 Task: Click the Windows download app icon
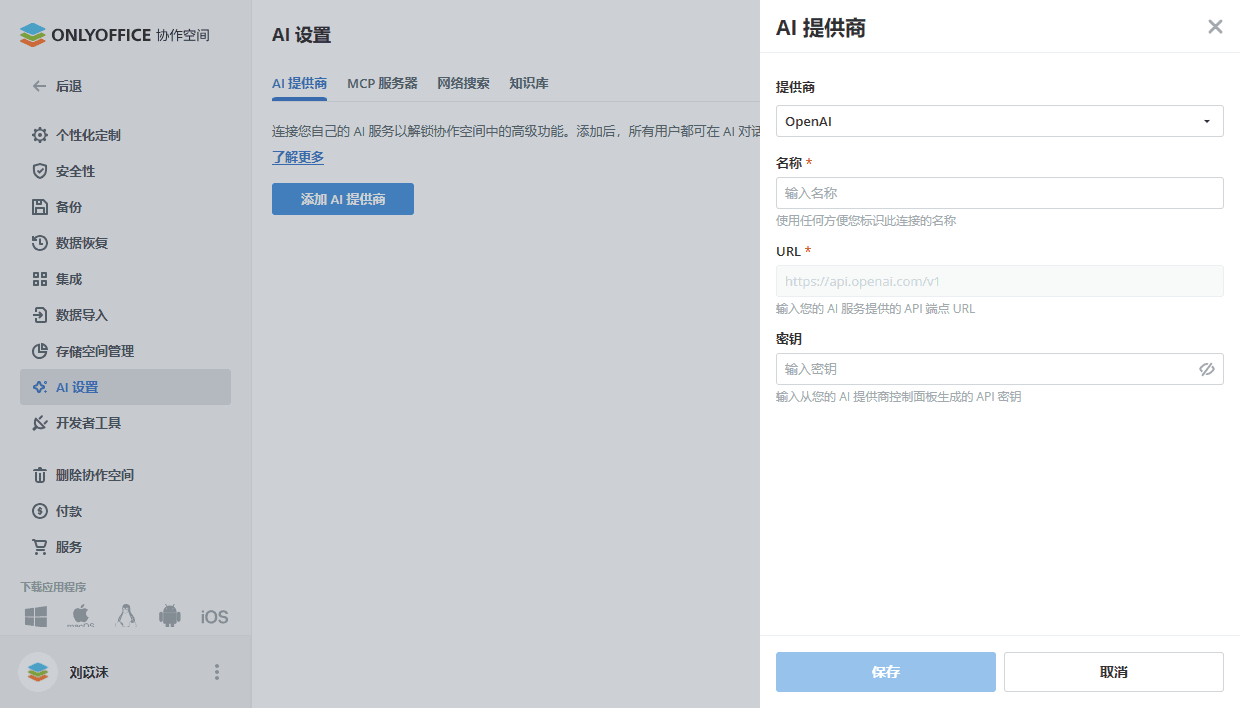(x=35, y=616)
